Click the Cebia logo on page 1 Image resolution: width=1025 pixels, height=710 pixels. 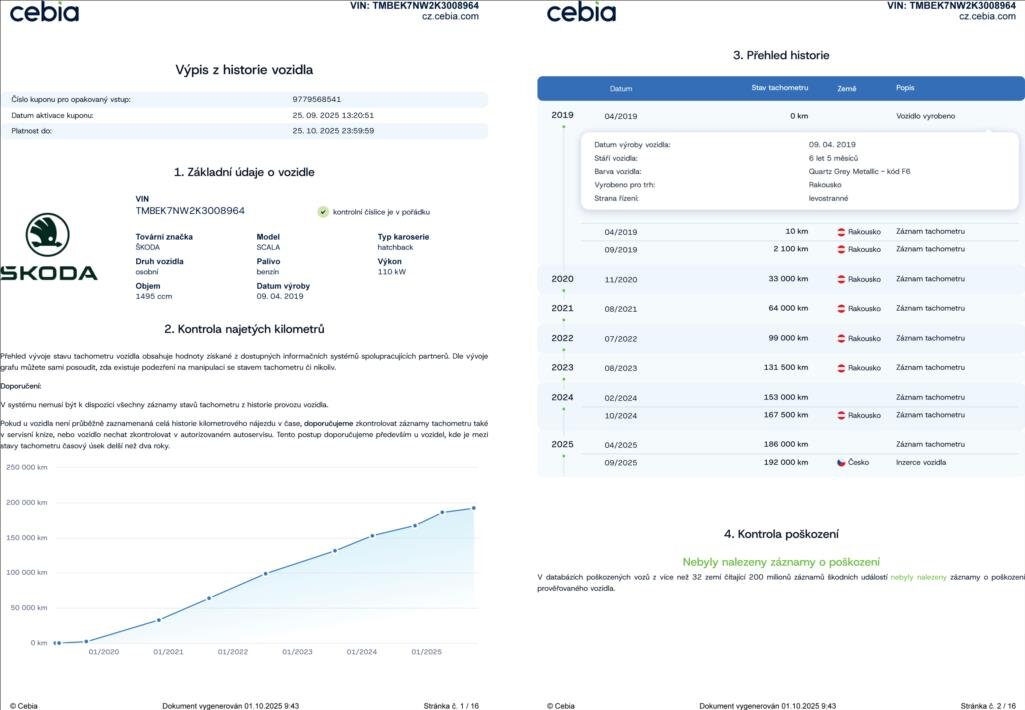point(44,12)
